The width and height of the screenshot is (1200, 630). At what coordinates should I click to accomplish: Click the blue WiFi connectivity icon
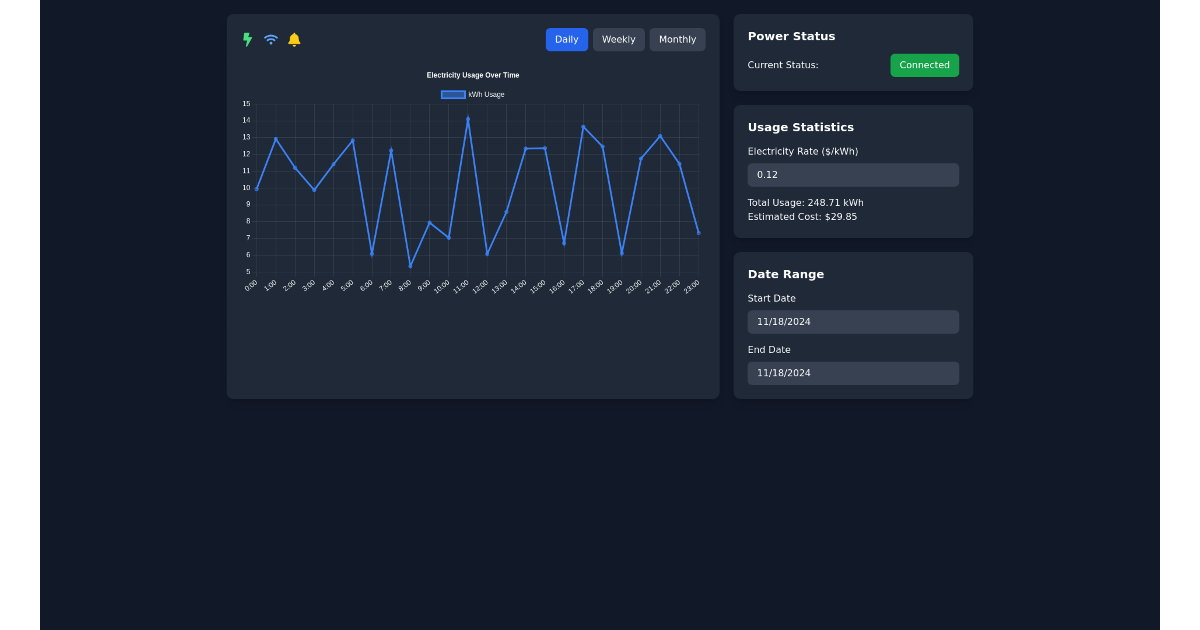coord(270,39)
